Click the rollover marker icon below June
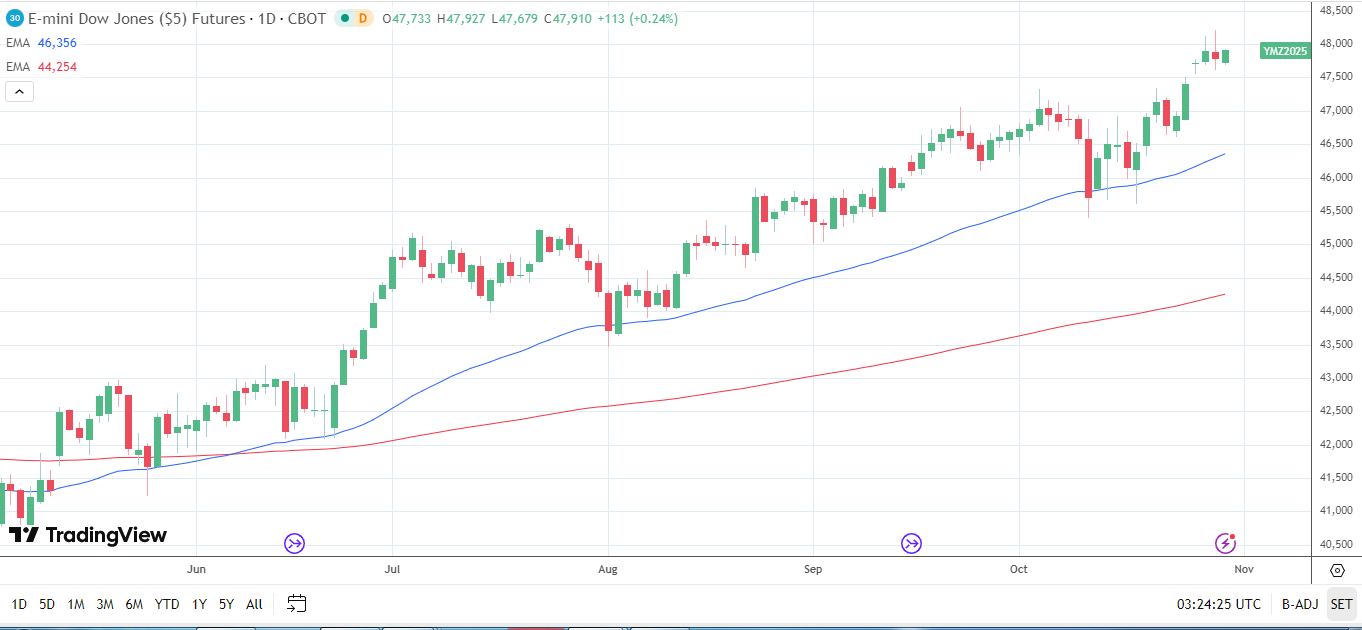1362x630 pixels. [295, 544]
